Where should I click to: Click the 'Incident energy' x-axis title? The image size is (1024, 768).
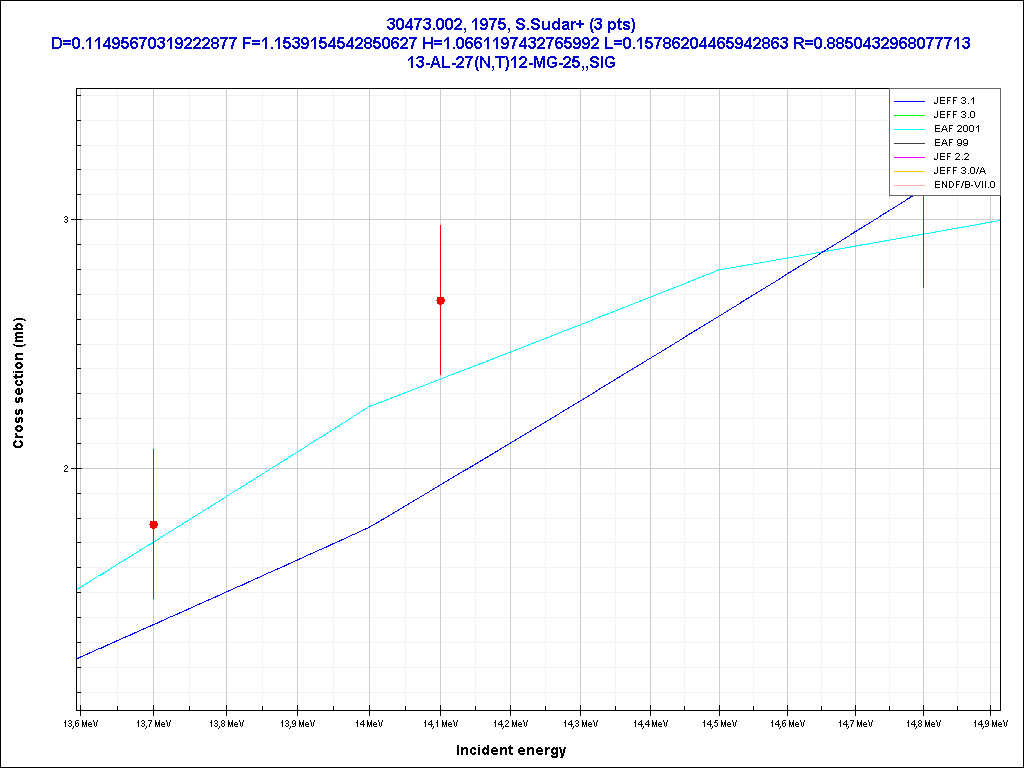[511, 750]
